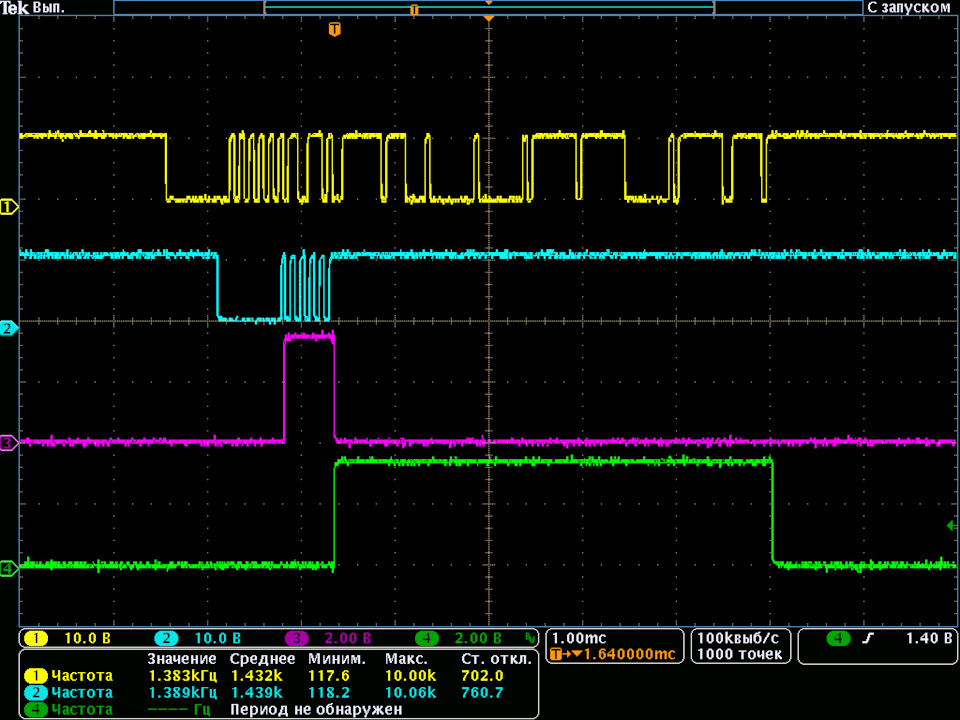Click the channel 1 yellow ground marker
Image resolution: width=960 pixels, height=720 pixels.
[9, 207]
